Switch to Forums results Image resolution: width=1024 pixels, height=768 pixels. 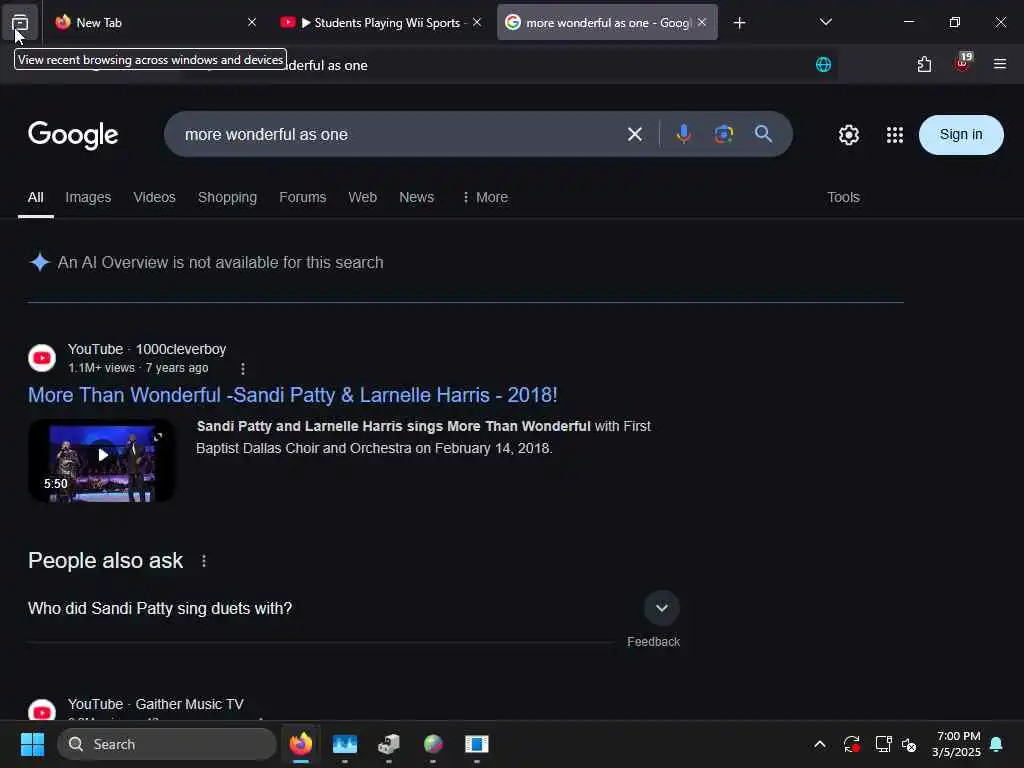(302, 197)
